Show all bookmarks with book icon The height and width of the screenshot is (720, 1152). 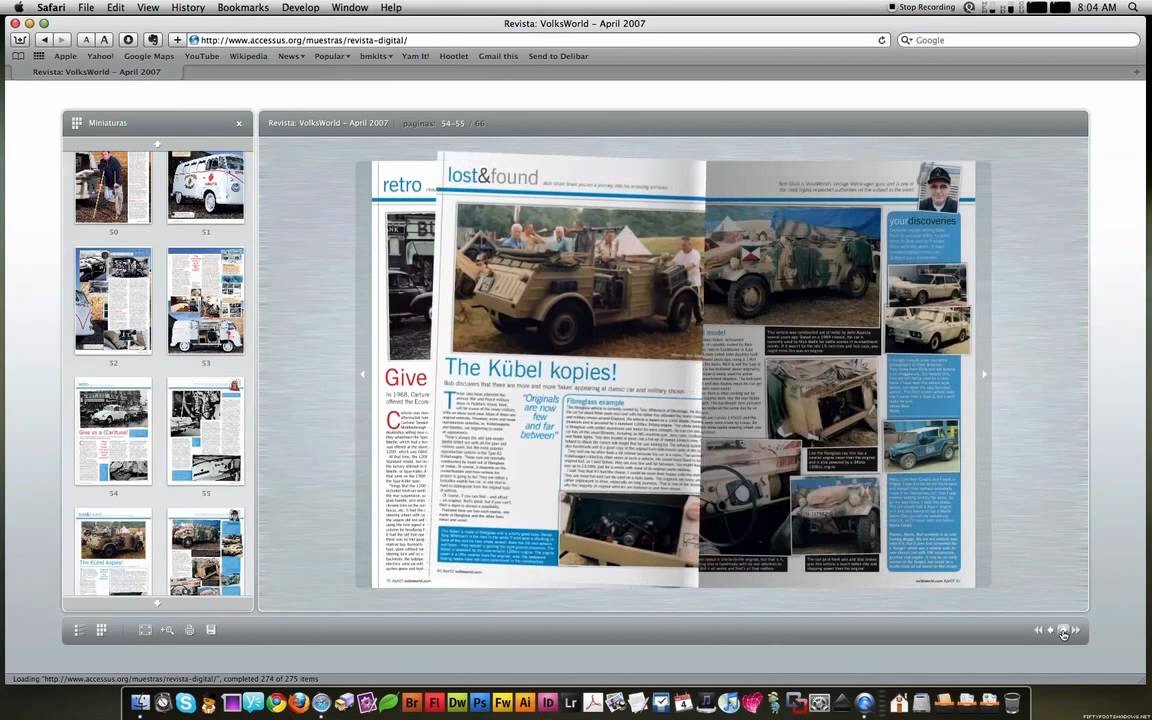click(x=18, y=56)
